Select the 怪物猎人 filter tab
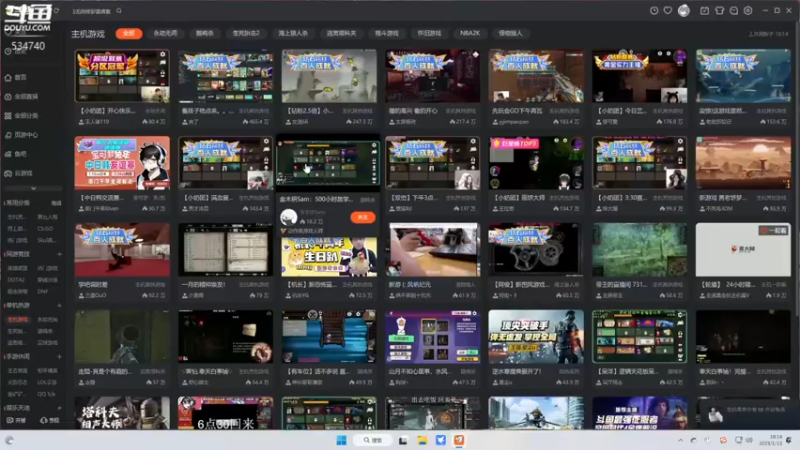The width and height of the screenshot is (800, 450). (x=510, y=33)
